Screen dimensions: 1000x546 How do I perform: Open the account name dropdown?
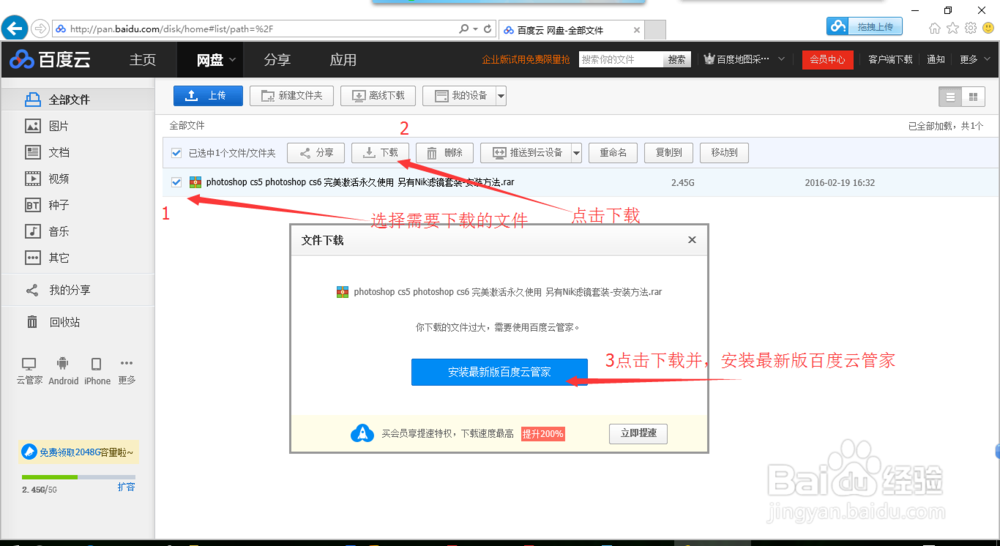[x=744, y=59]
